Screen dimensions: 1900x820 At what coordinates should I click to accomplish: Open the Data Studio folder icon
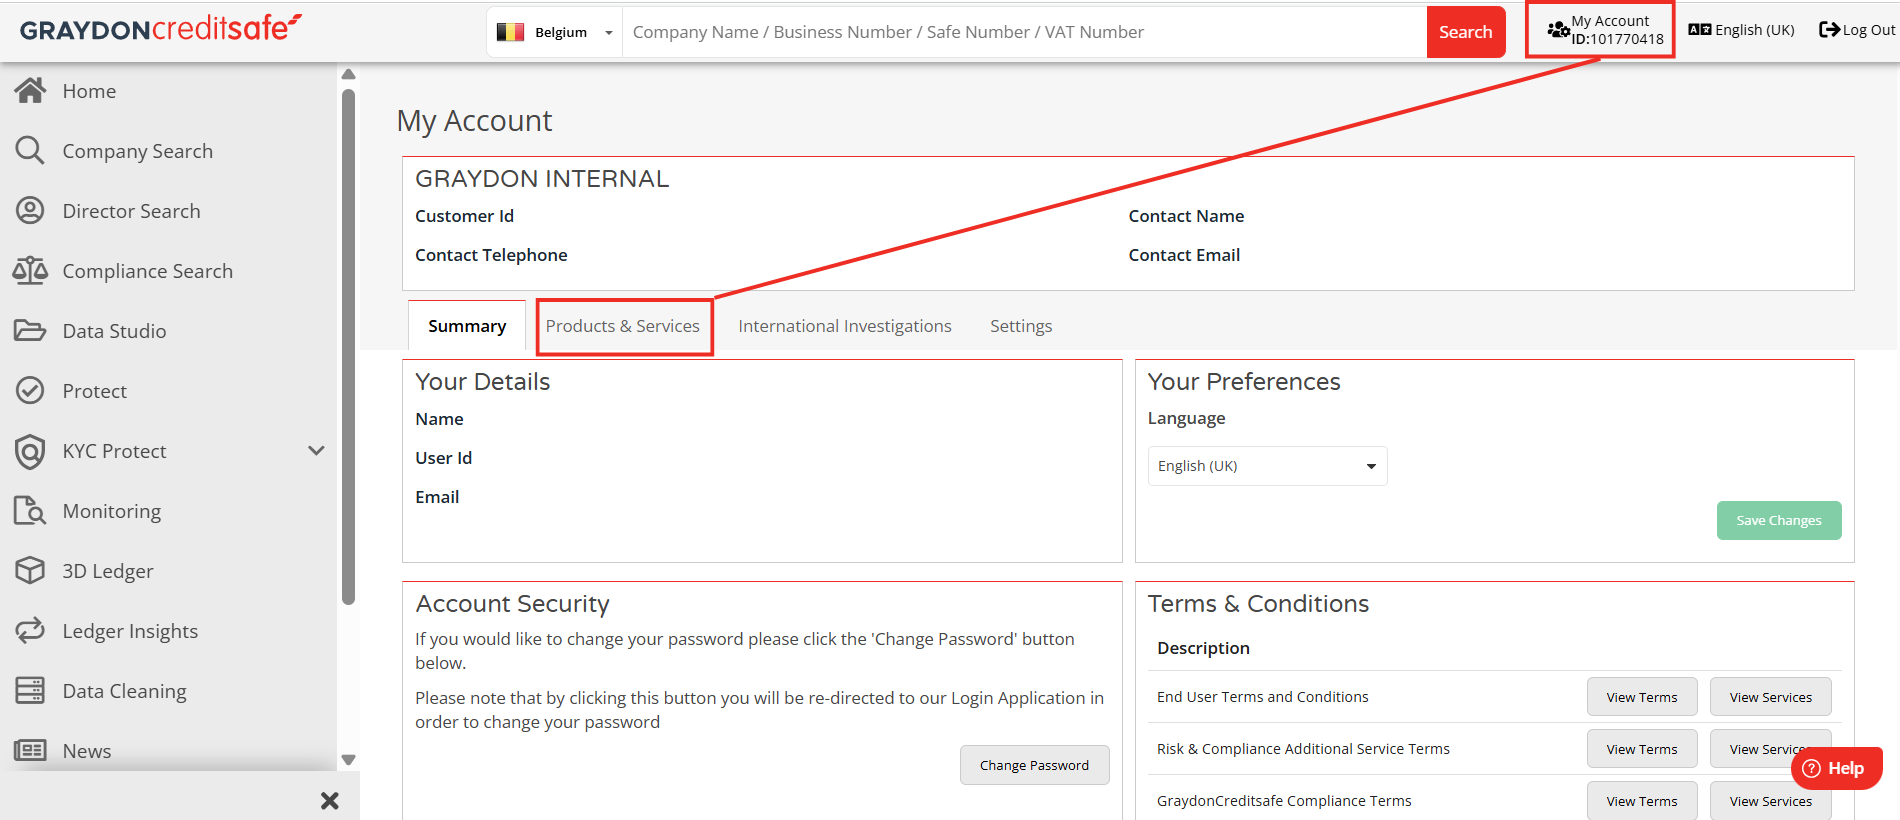(30, 331)
